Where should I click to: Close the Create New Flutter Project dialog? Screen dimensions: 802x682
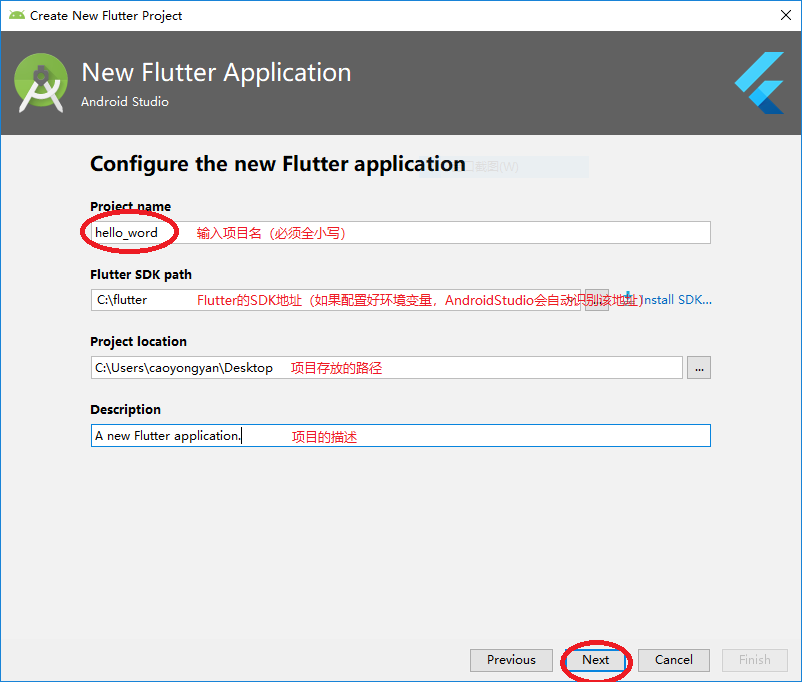click(x=786, y=15)
